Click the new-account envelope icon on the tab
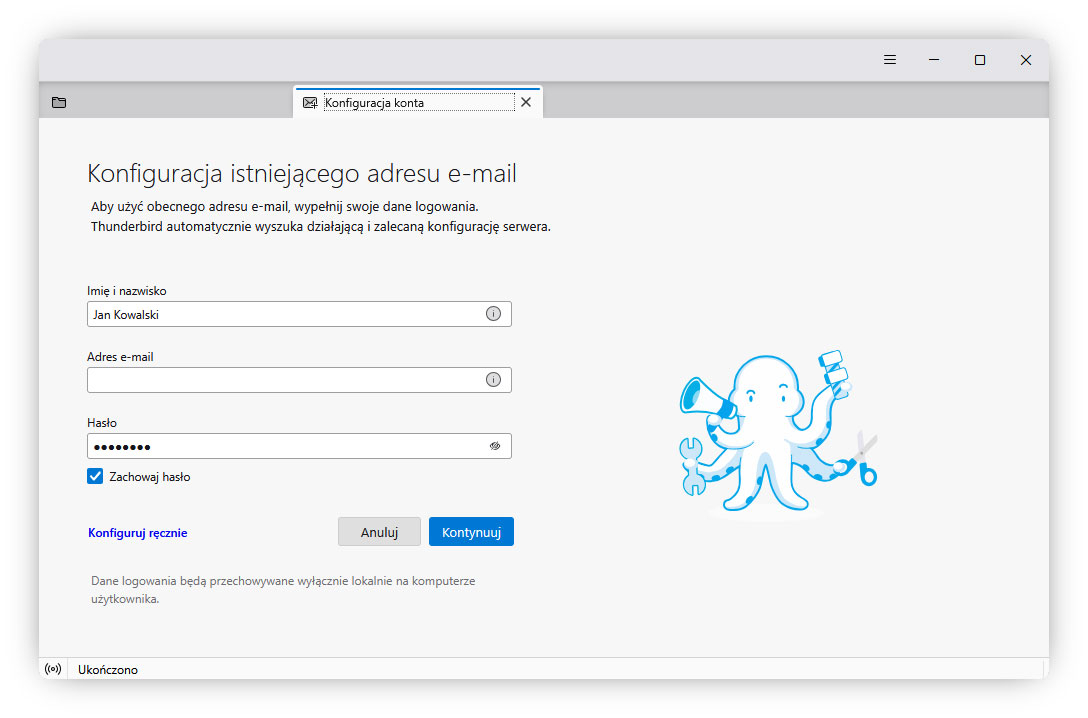This screenshot has width=1088, height=718. tap(310, 102)
